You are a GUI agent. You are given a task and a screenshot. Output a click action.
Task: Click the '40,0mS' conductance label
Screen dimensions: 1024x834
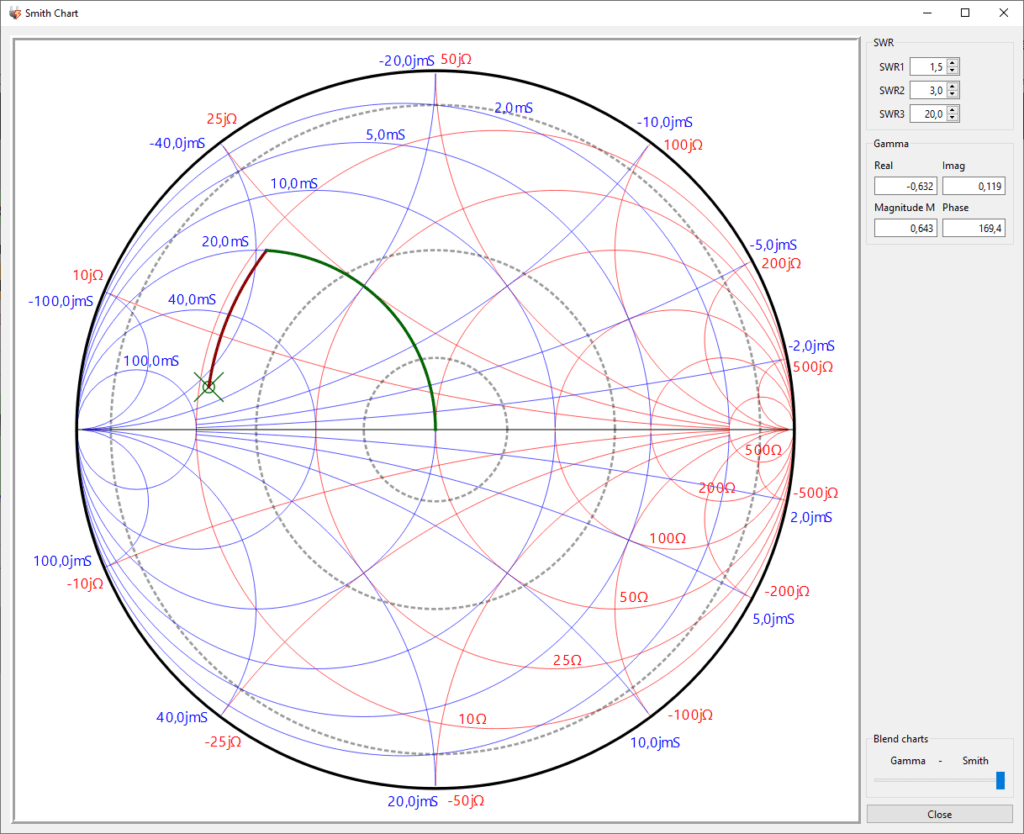click(x=192, y=299)
